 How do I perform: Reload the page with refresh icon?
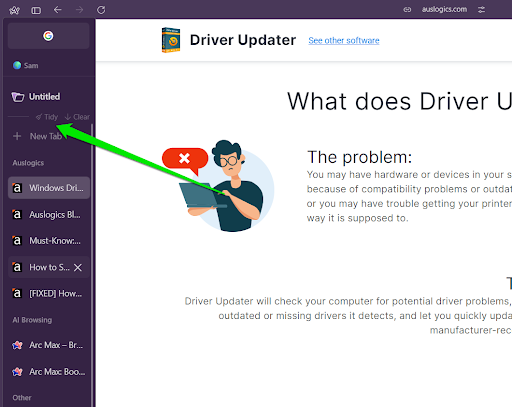[101, 10]
